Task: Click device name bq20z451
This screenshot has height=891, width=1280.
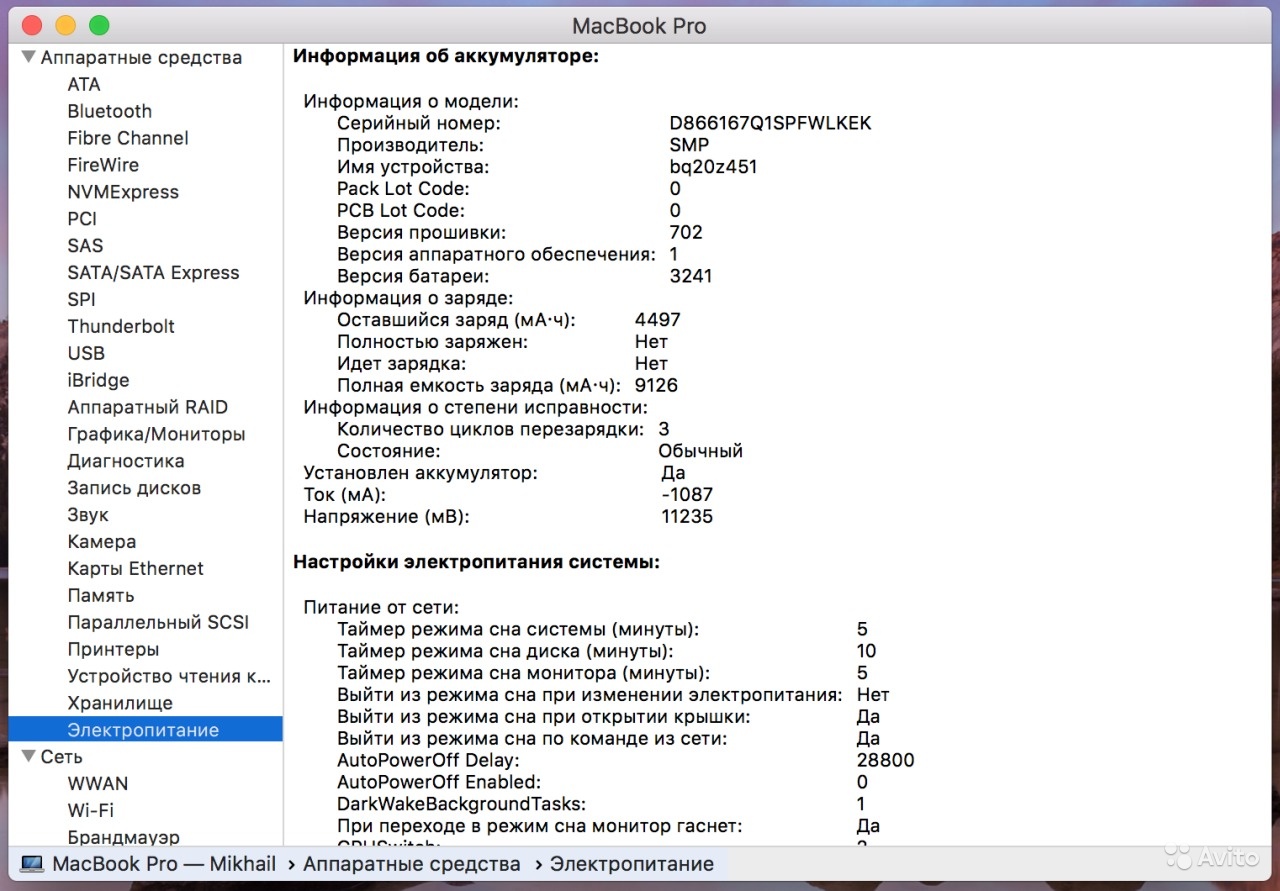Action: point(714,168)
